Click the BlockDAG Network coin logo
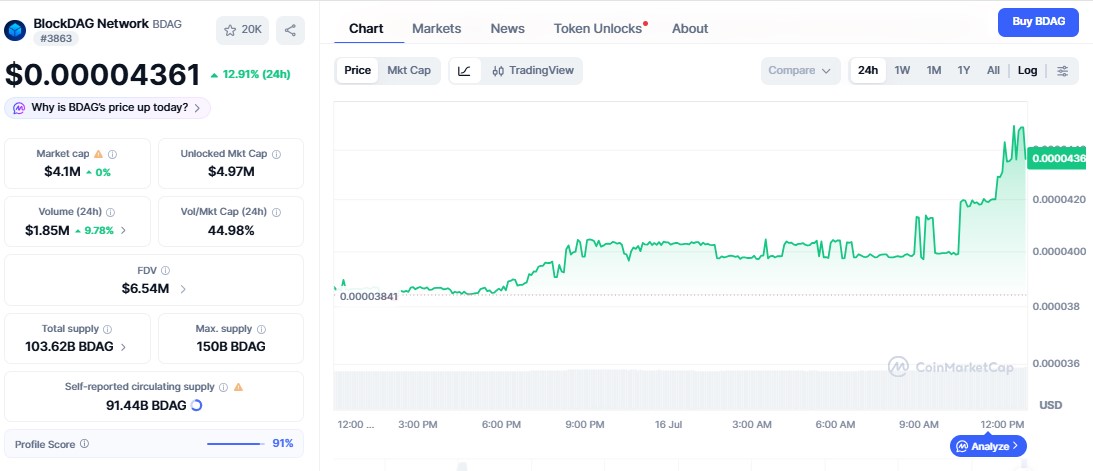The image size is (1093, 471). click(15, 30)
